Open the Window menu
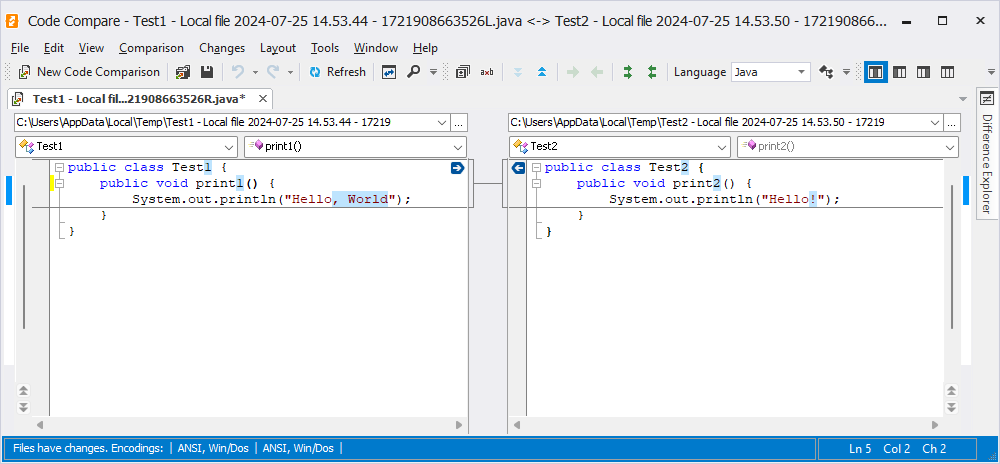 point(376,48)
